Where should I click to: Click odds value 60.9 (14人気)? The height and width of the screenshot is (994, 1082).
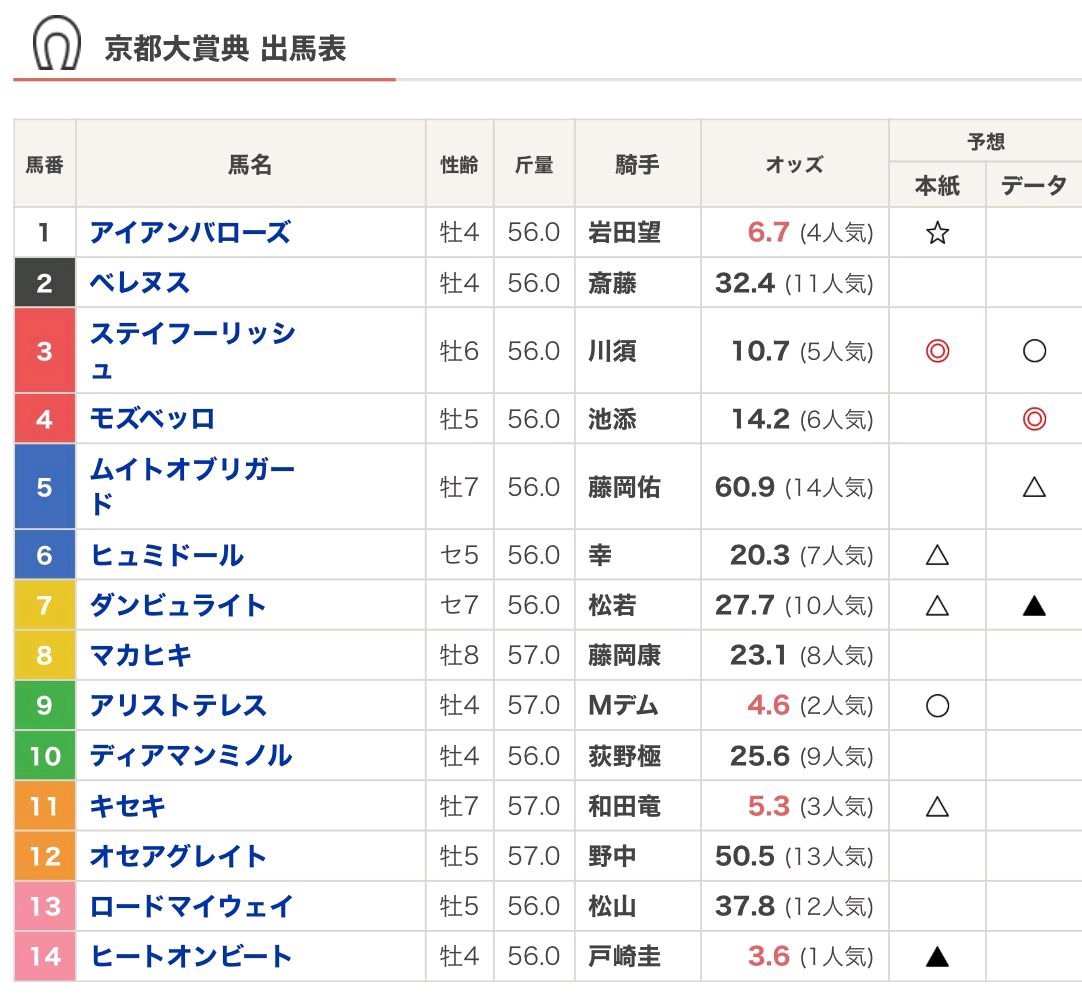(794, 487)
